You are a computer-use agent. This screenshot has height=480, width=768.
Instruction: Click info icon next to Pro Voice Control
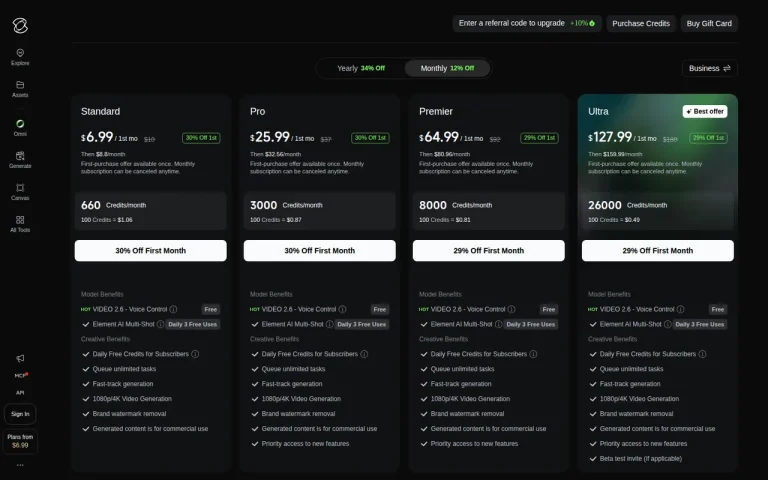pyautogui.click(x=342, y=310)
